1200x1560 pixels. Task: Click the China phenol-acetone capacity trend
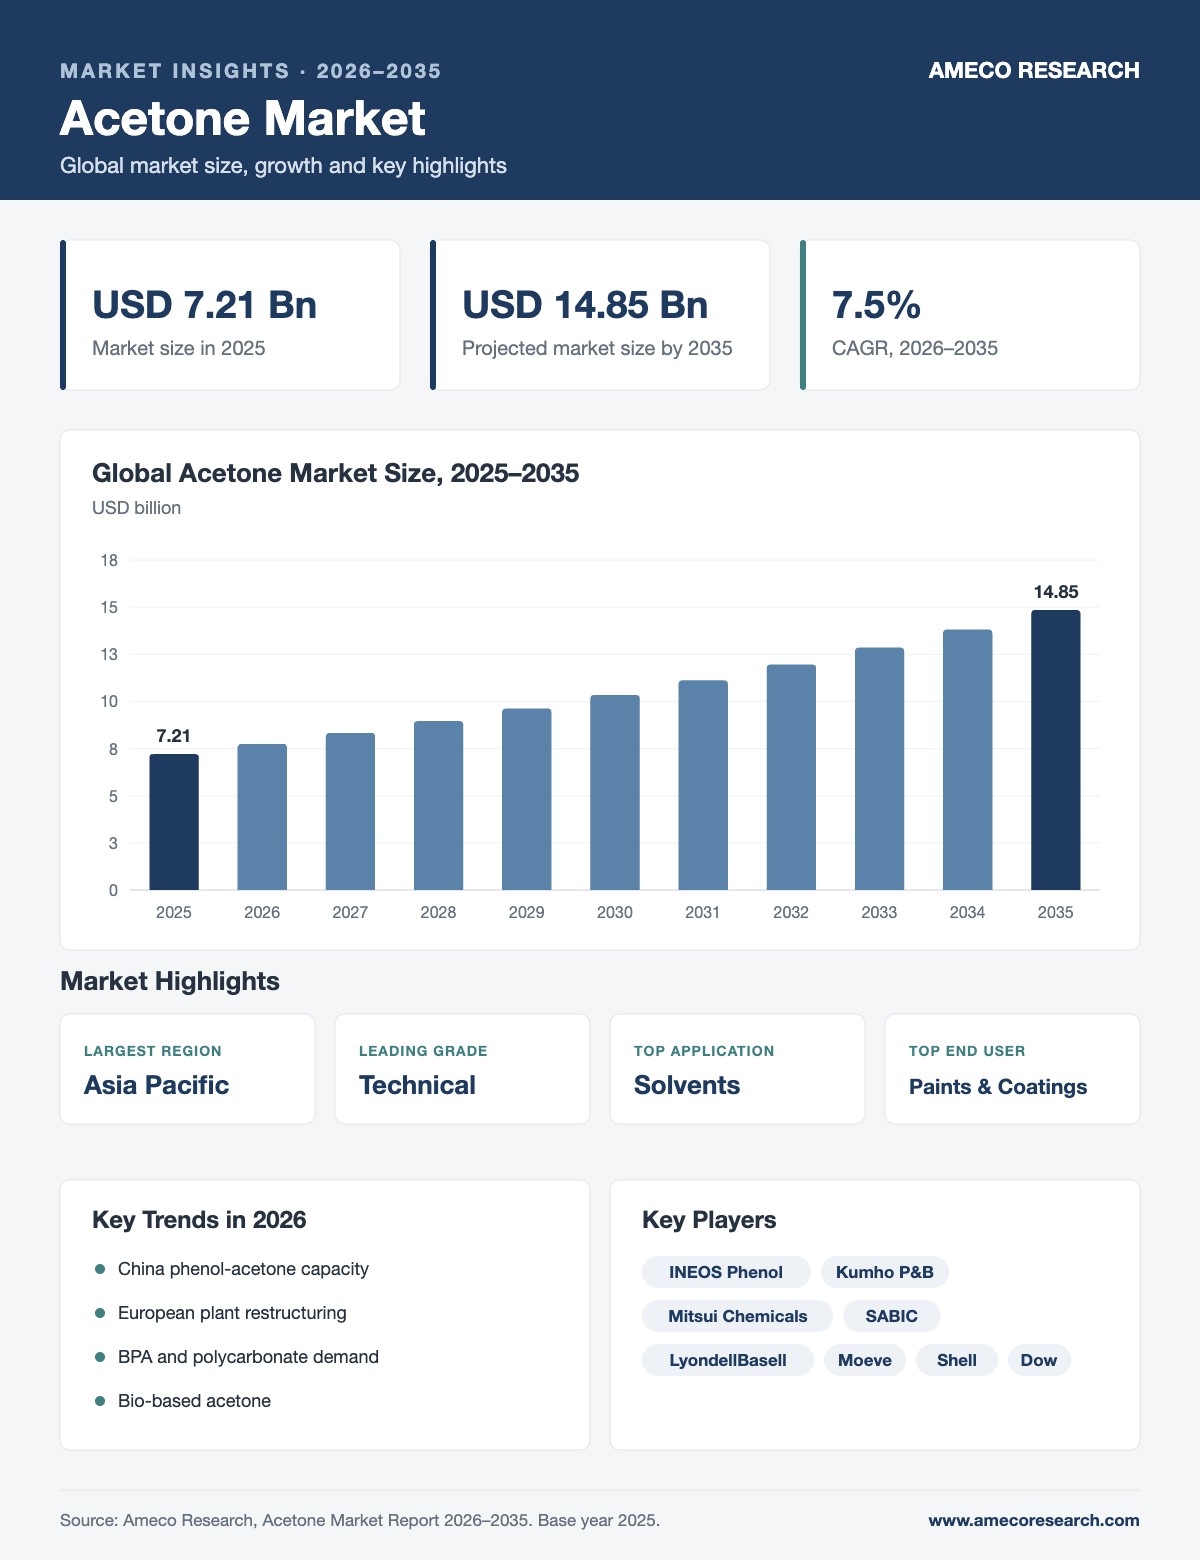[x=243, y=1269]
